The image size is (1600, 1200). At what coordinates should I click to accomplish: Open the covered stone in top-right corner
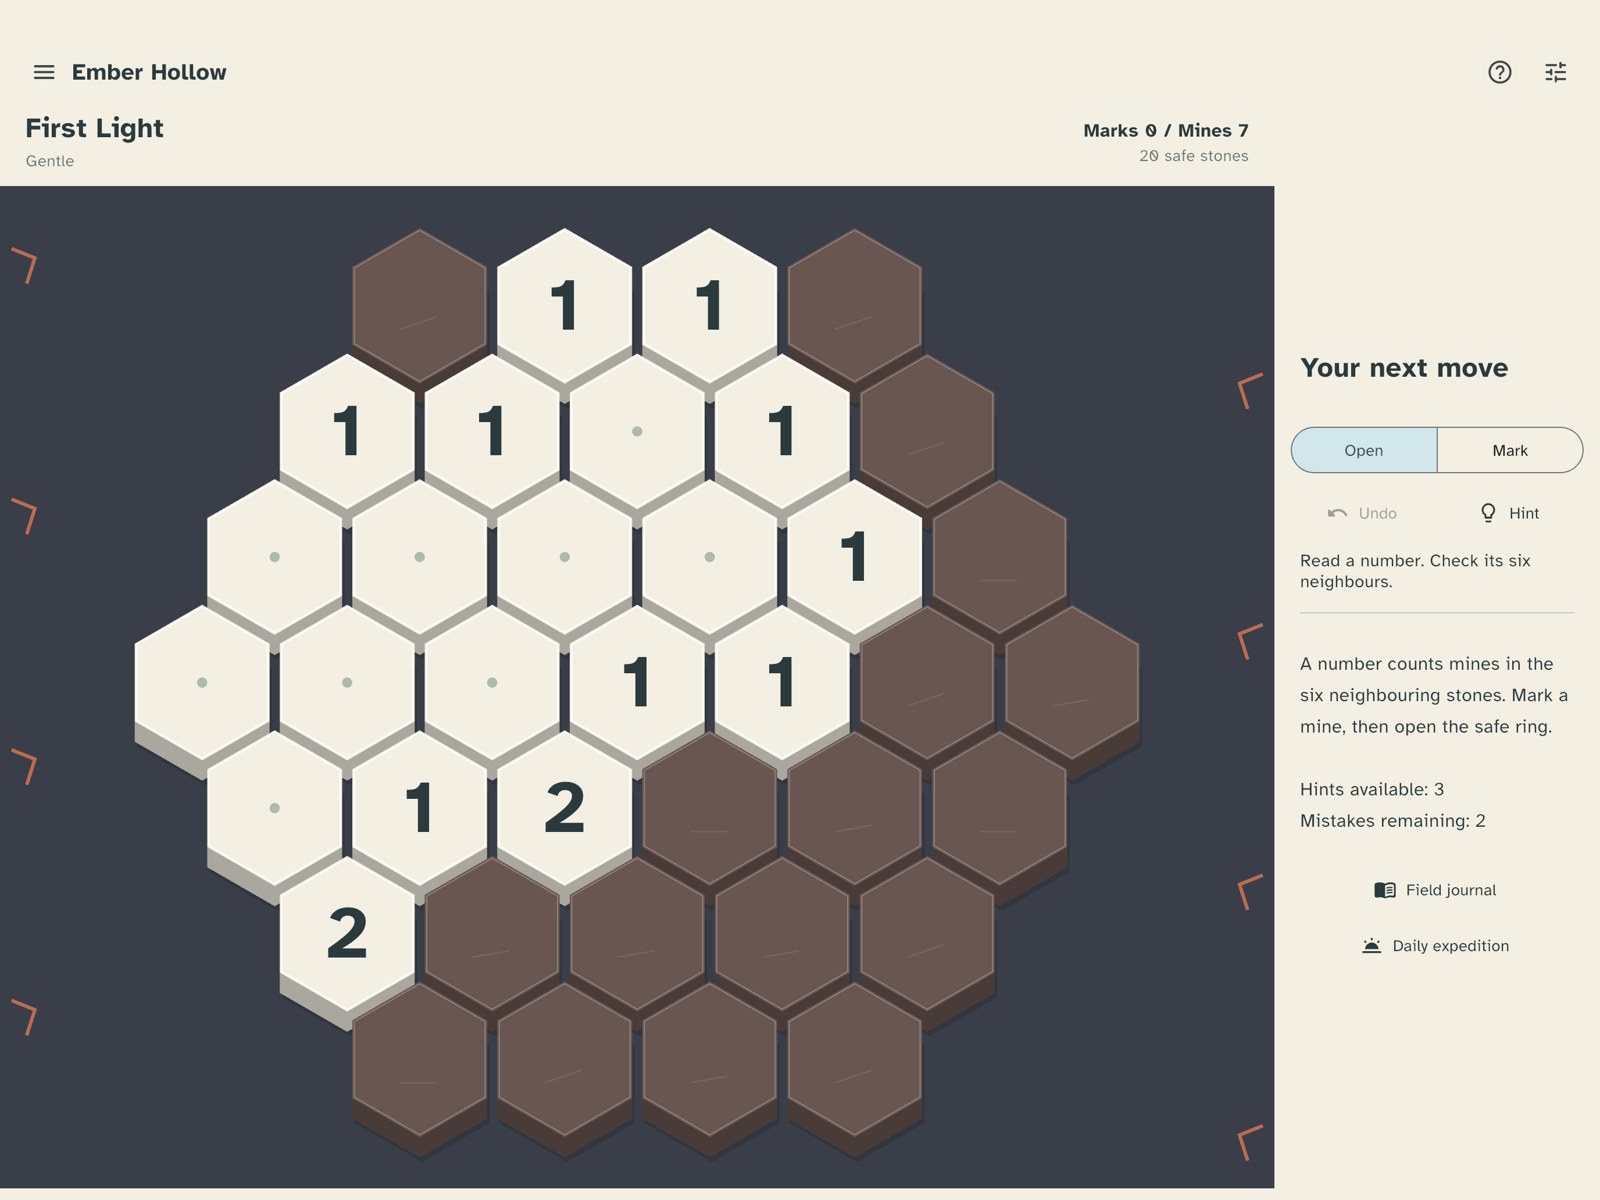(855, 305)
